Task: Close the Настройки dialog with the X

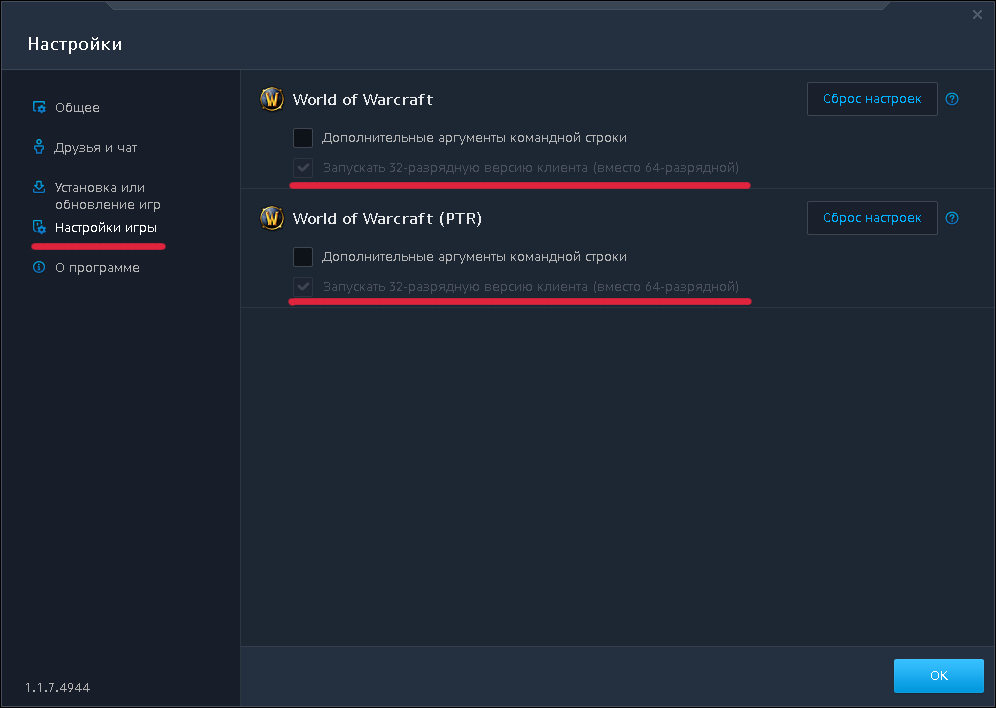Action: coord(977,14)
